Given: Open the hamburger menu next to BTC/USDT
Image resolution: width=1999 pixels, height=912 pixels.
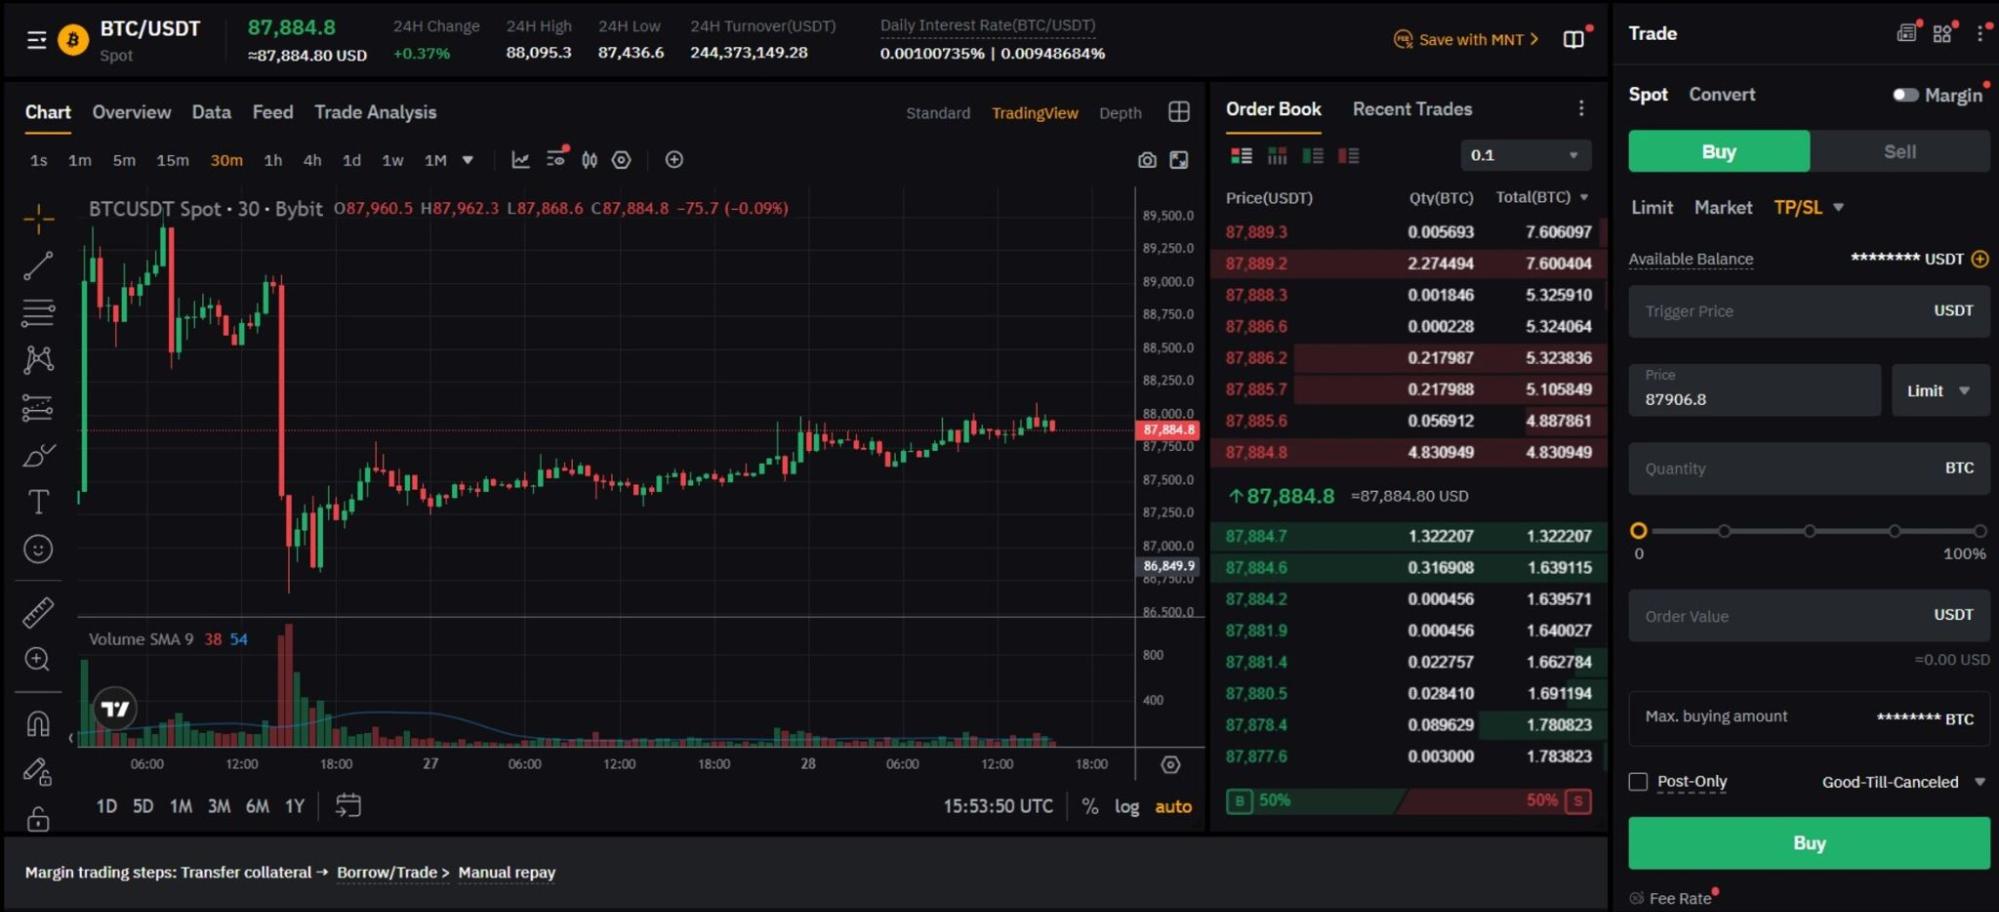Looking at the screenshot, I should pyautogui.click(x=36, y=40).
